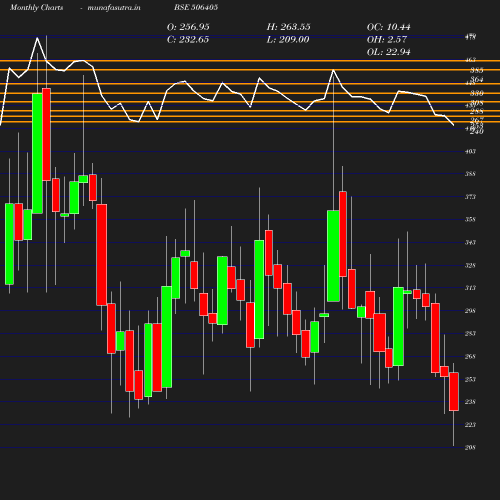Click the highest peak of the white line
Screen dimensions: 500x500
coord(37,38)
